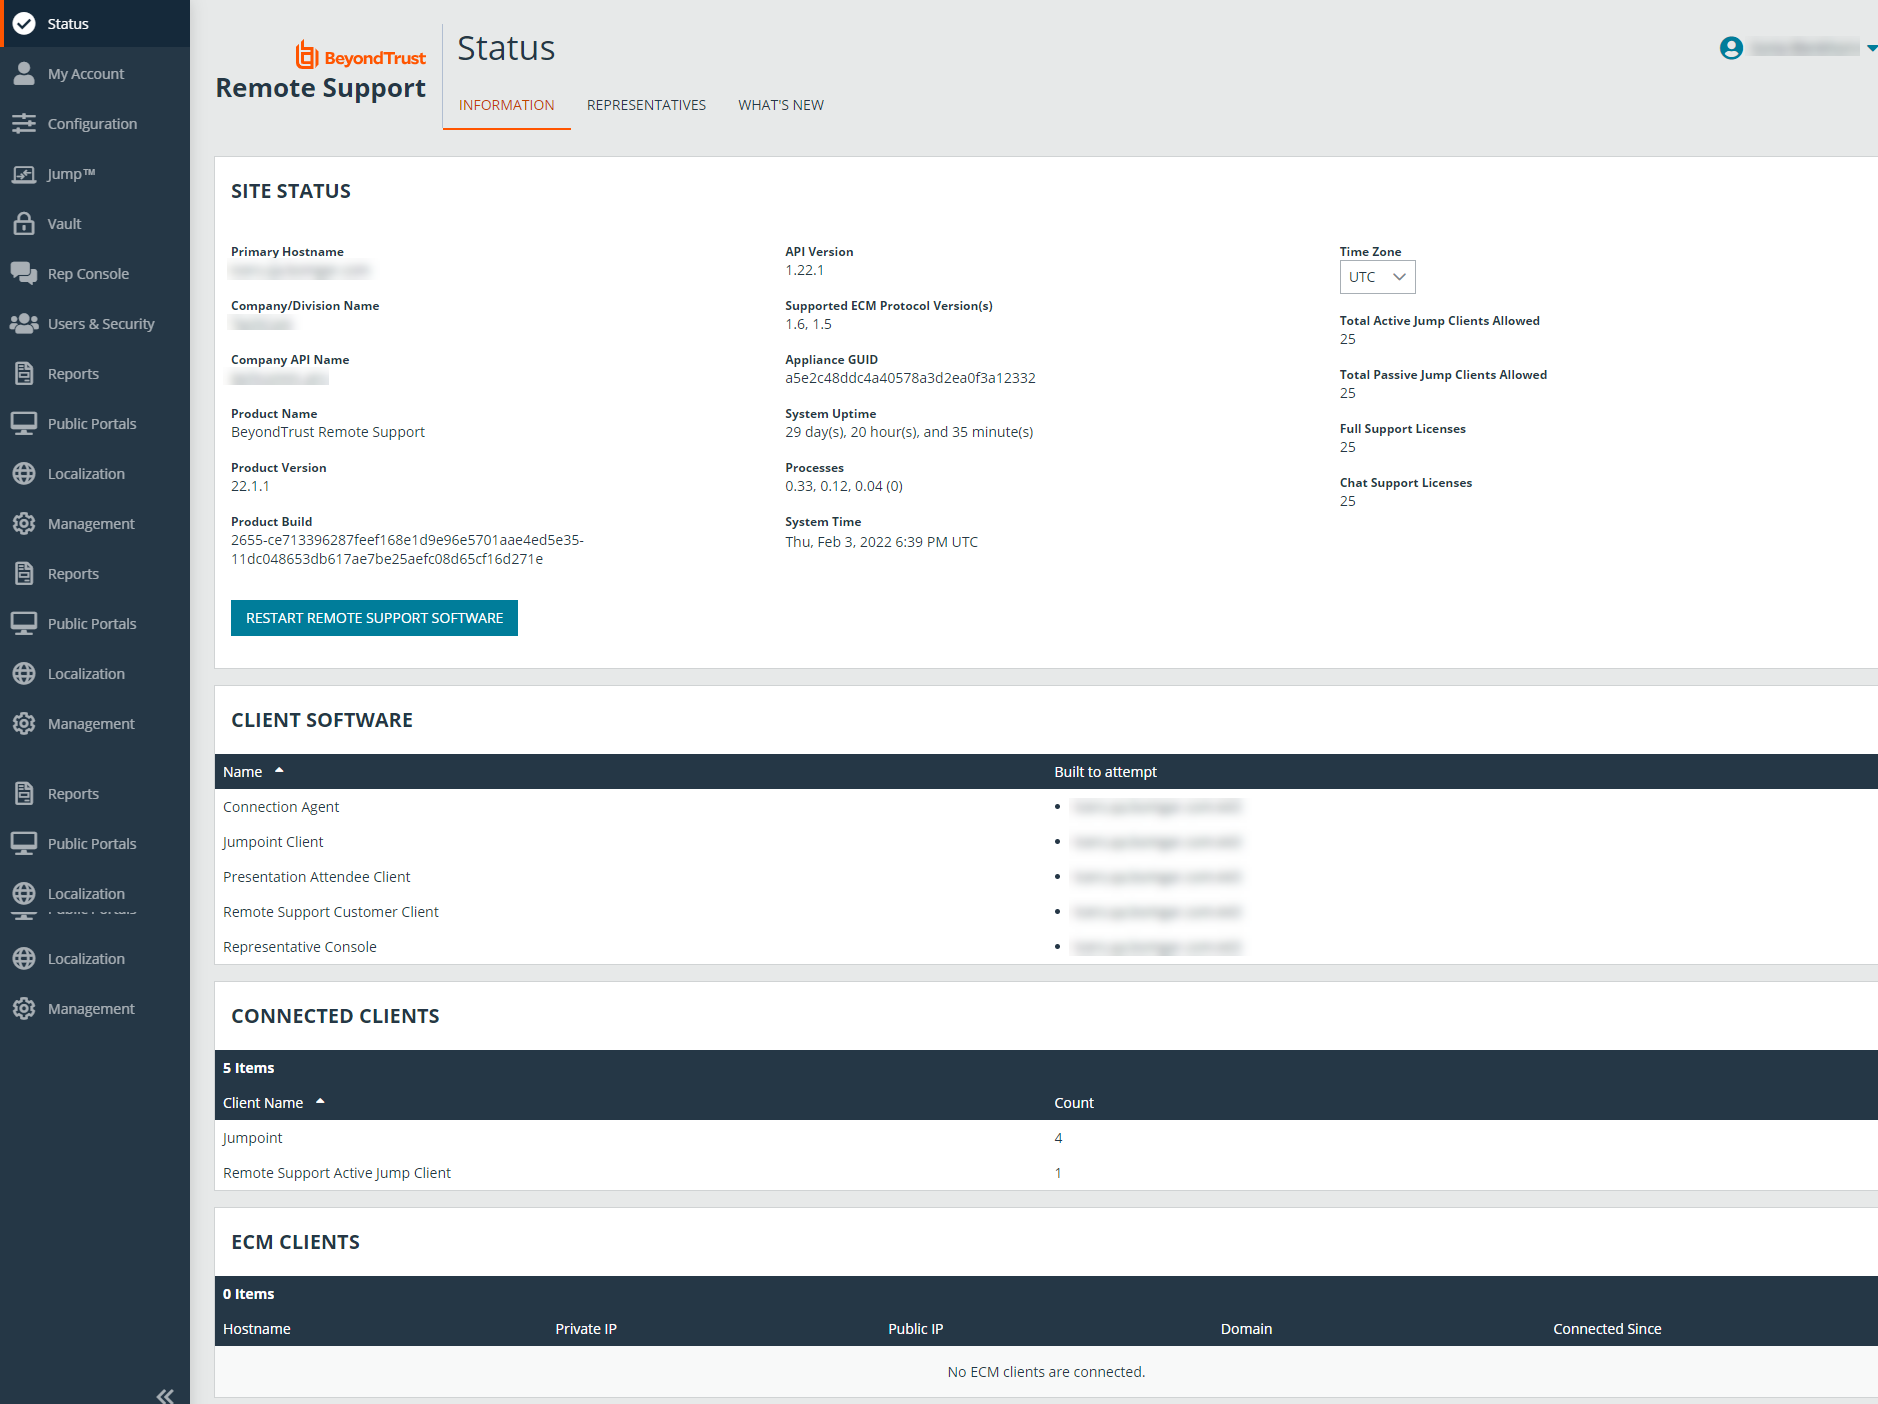Open the Time Zone UTC dropdown
1878x1404 pixels.
click(x=1377, y=277)
